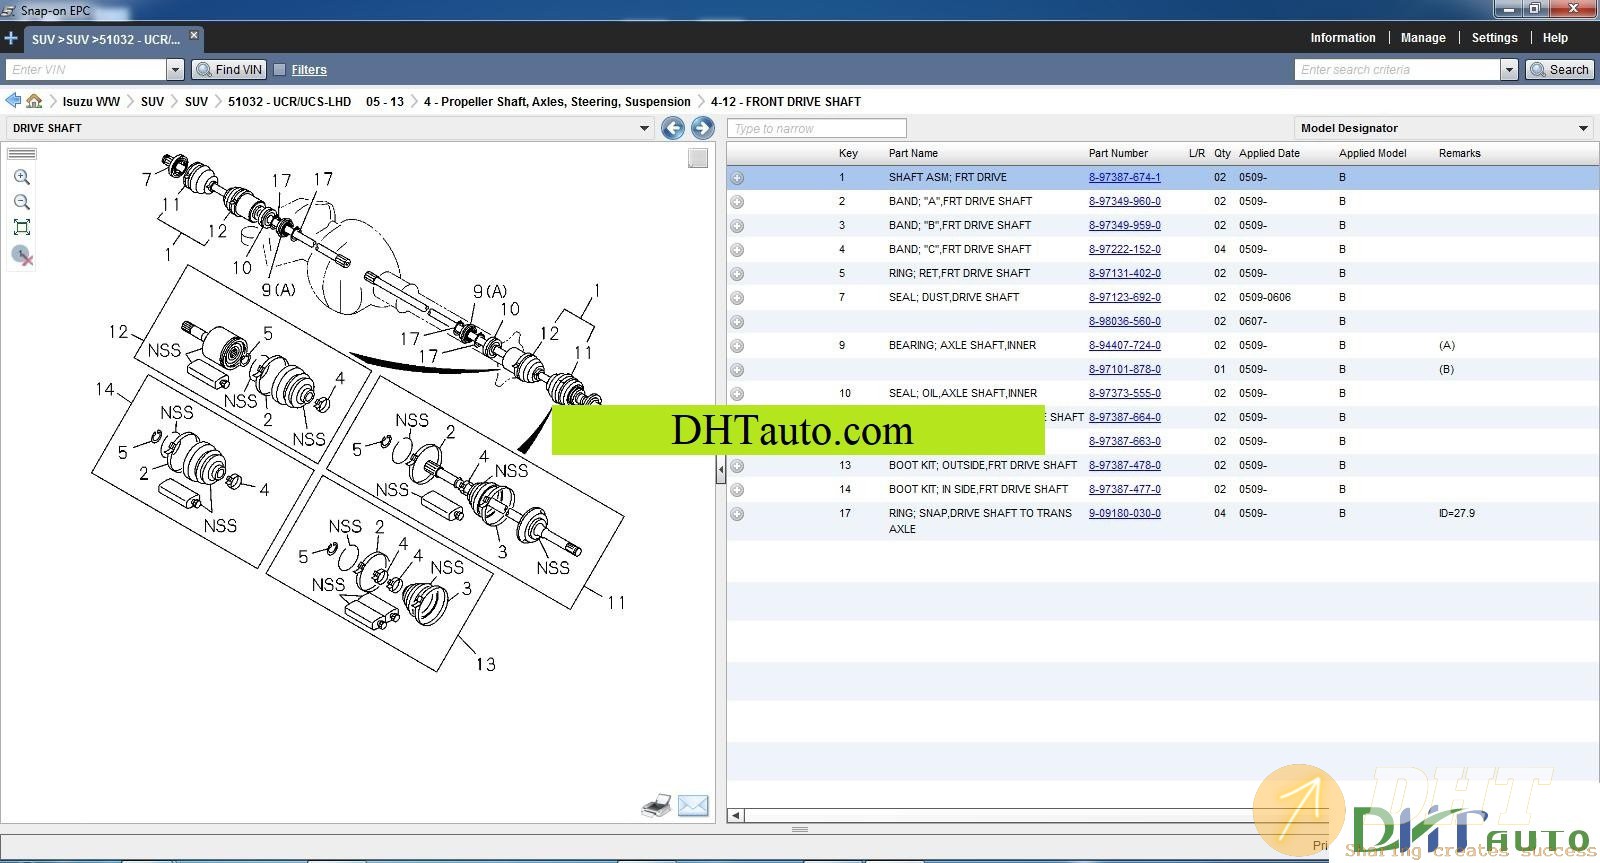The image size is (1600, 863).
Task: Expand DRIVE SHAFT illustration dropdown
Action: 644,128
